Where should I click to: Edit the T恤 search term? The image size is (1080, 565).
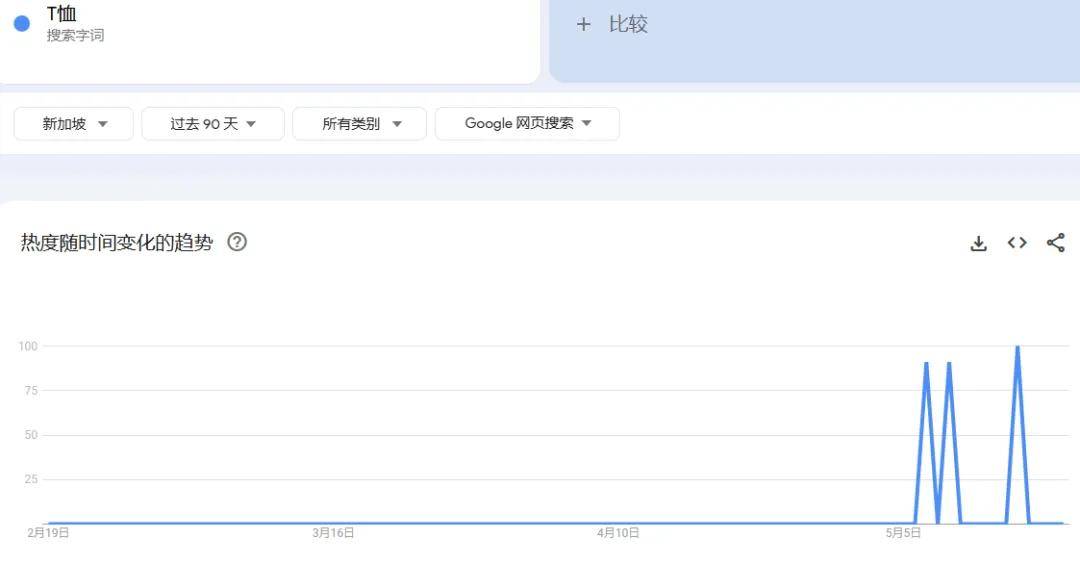[x=61, y=13]
